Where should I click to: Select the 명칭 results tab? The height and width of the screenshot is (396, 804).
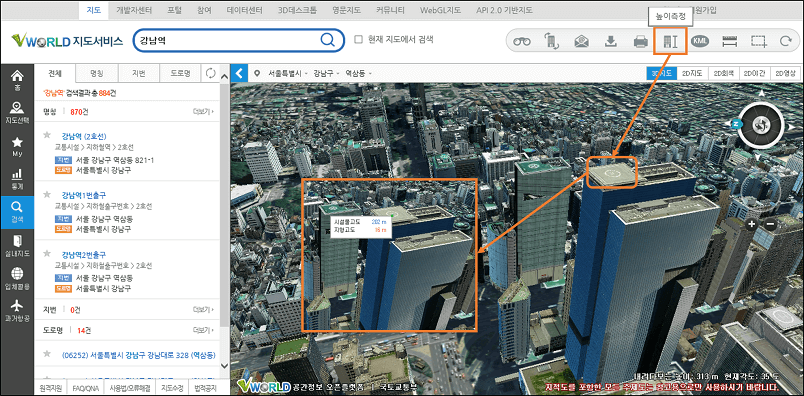click(96, 73)
